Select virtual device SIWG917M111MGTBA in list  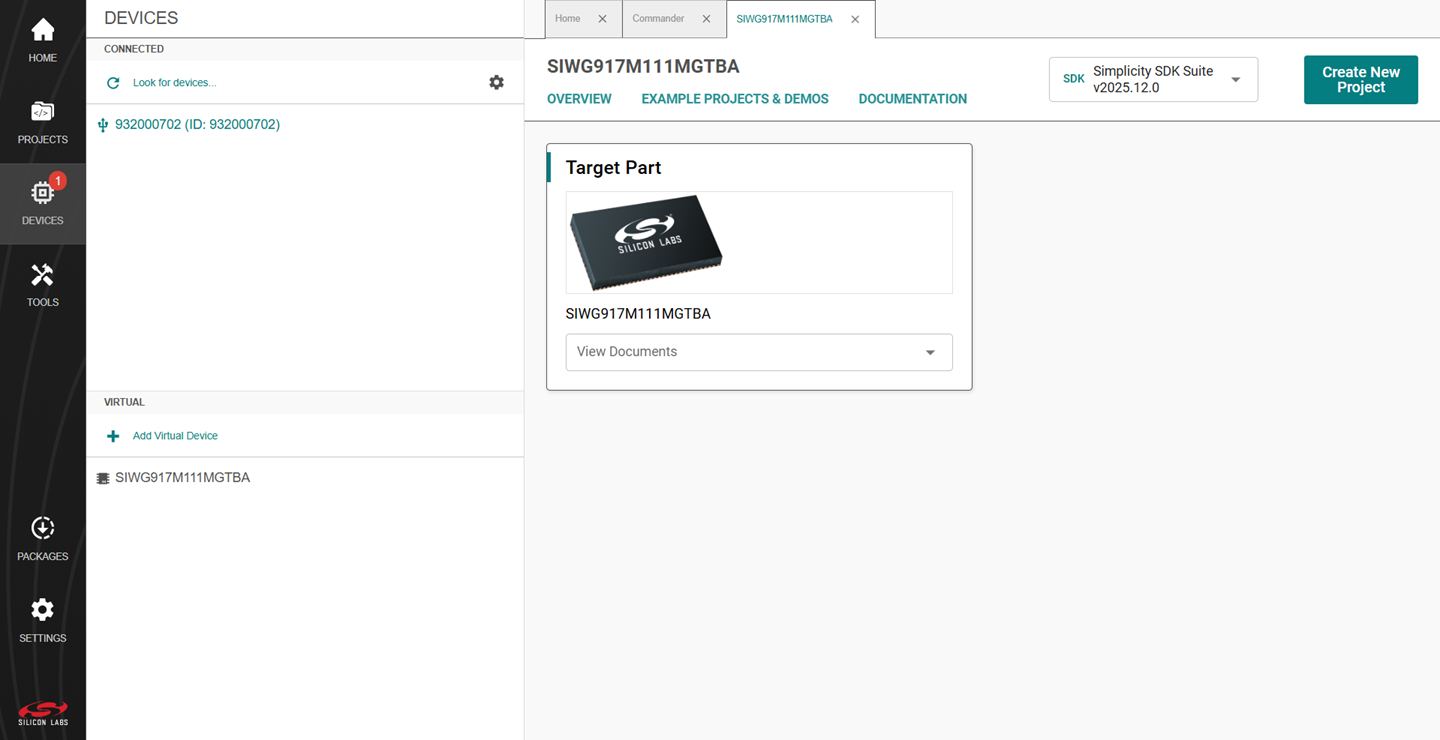[182, 478]
